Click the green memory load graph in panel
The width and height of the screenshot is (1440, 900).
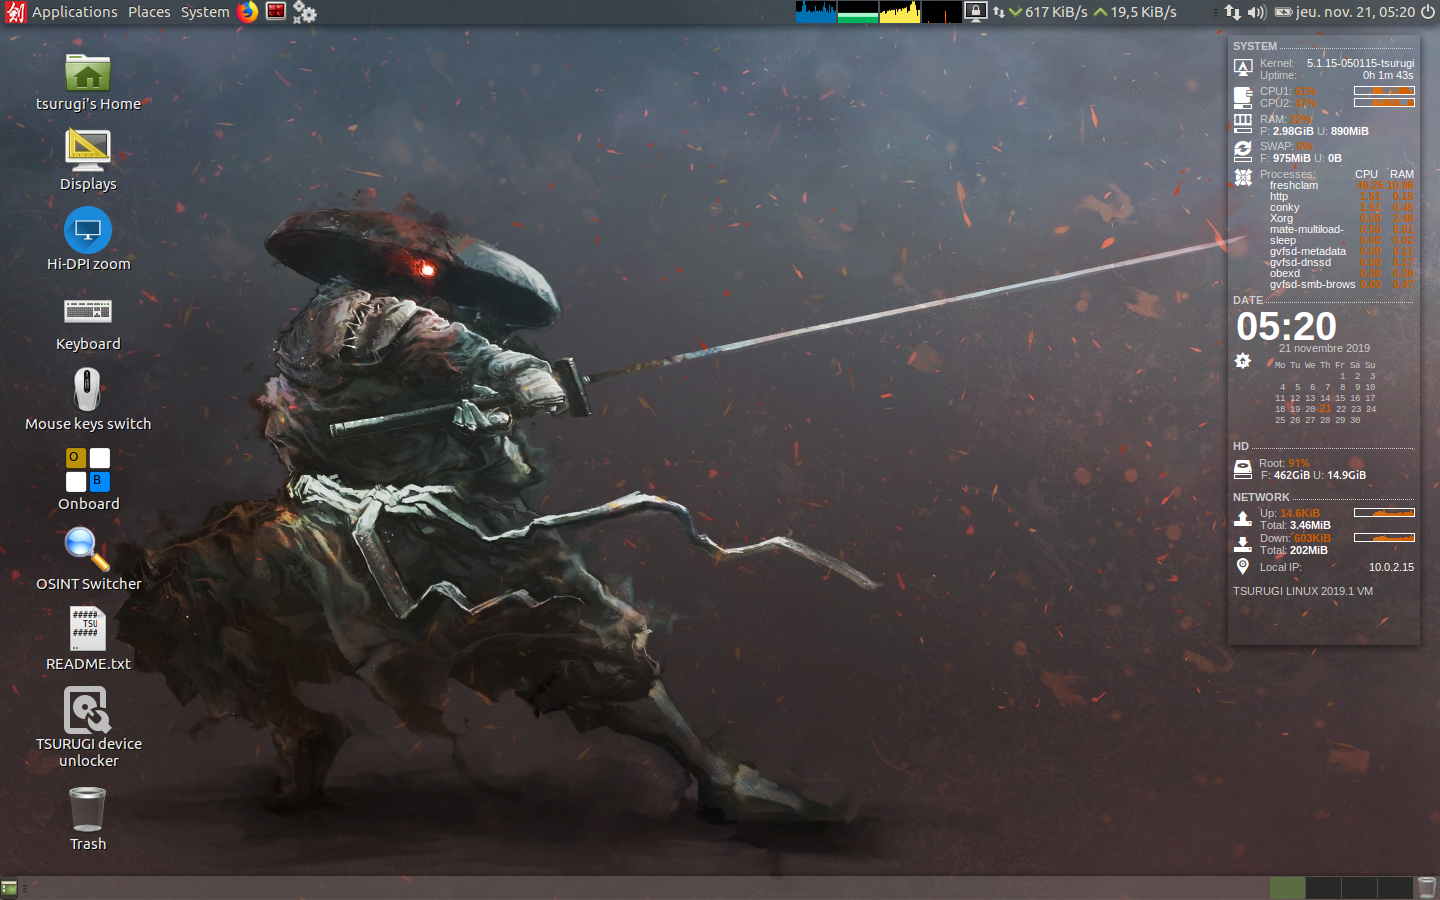tap(858, 12)
